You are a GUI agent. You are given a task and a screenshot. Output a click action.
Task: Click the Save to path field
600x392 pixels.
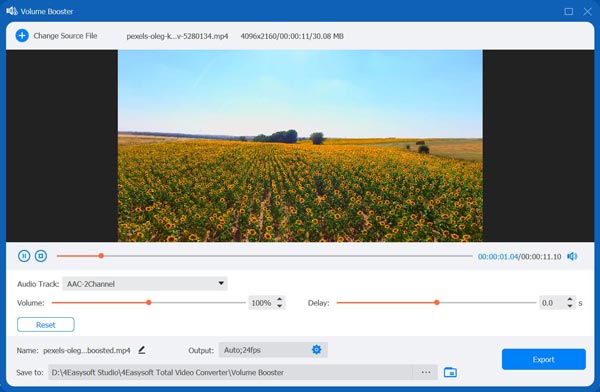[230, 372]
